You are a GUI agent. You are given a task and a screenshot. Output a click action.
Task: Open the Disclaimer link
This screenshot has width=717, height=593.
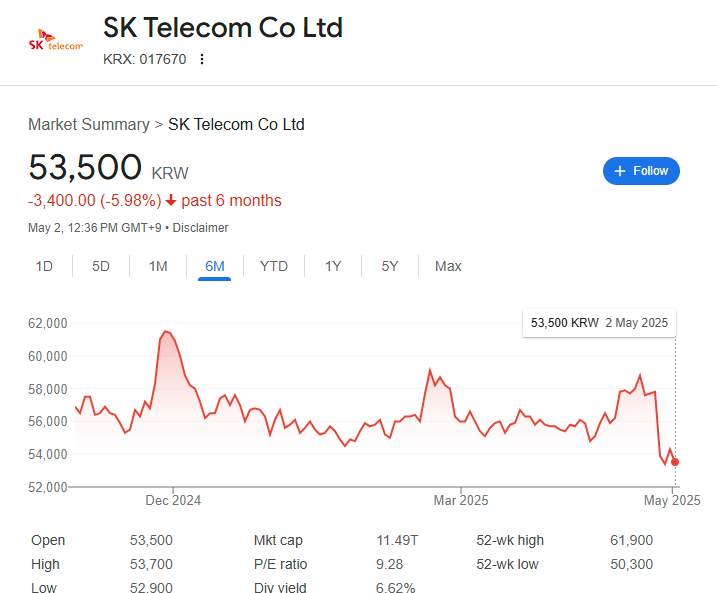tap(200, 228)
